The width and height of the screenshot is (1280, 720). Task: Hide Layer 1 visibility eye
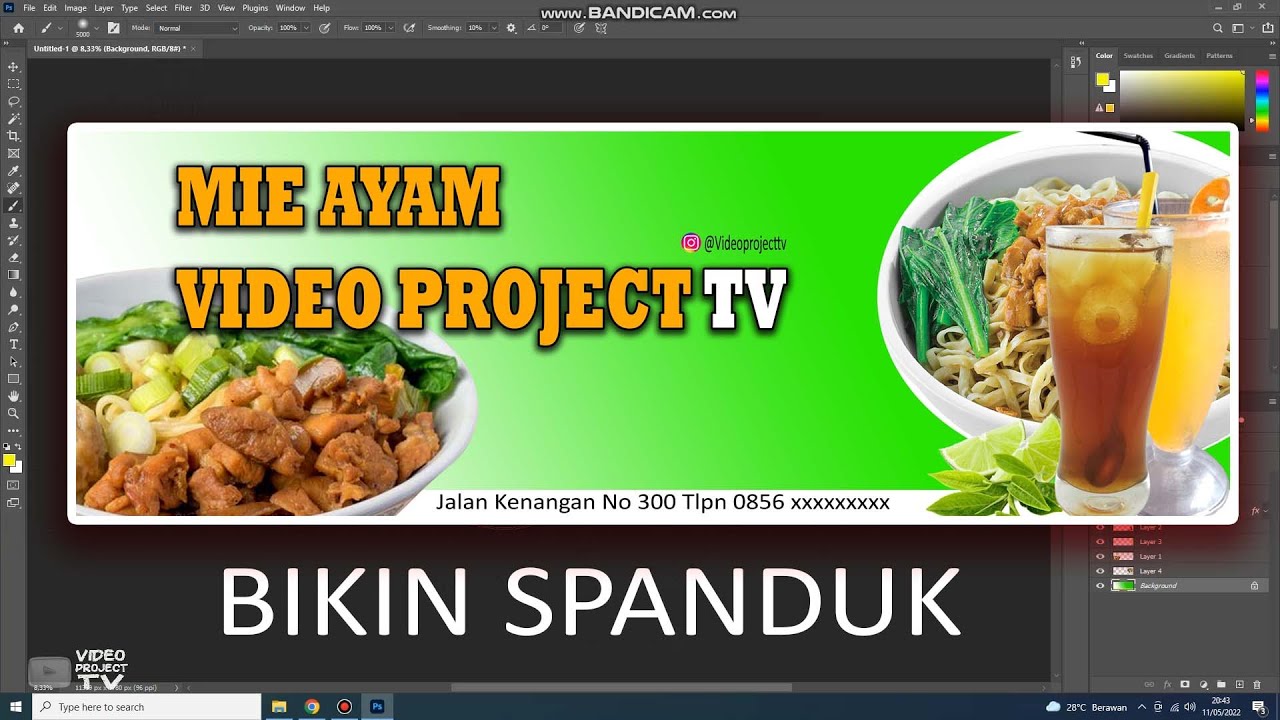click(x=1101, y=556)
